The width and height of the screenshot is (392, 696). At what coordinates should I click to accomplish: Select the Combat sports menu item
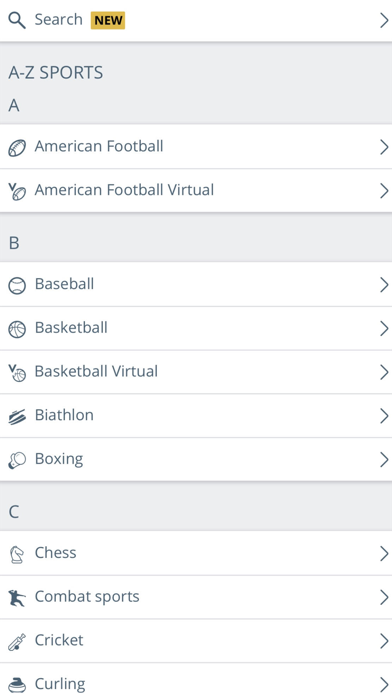(x=196, y=597)
